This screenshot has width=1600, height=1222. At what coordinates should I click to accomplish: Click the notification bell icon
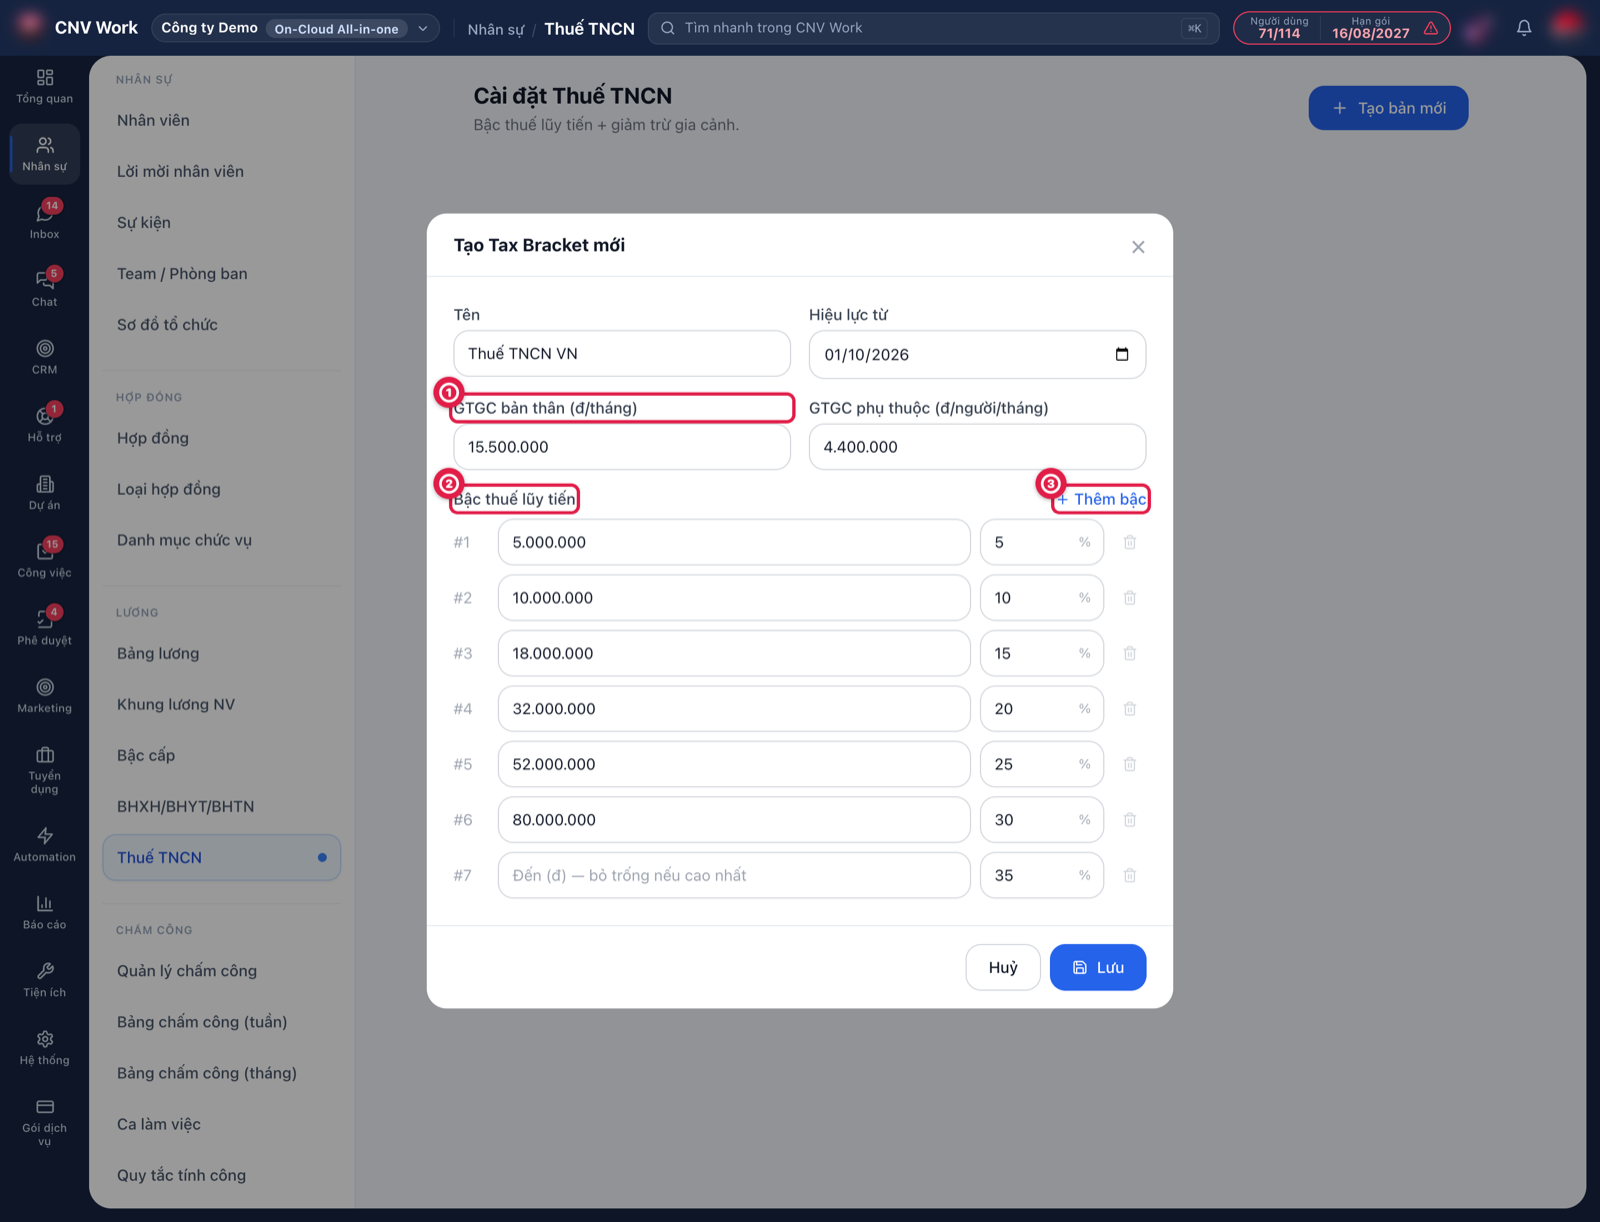pos(1524,28)
